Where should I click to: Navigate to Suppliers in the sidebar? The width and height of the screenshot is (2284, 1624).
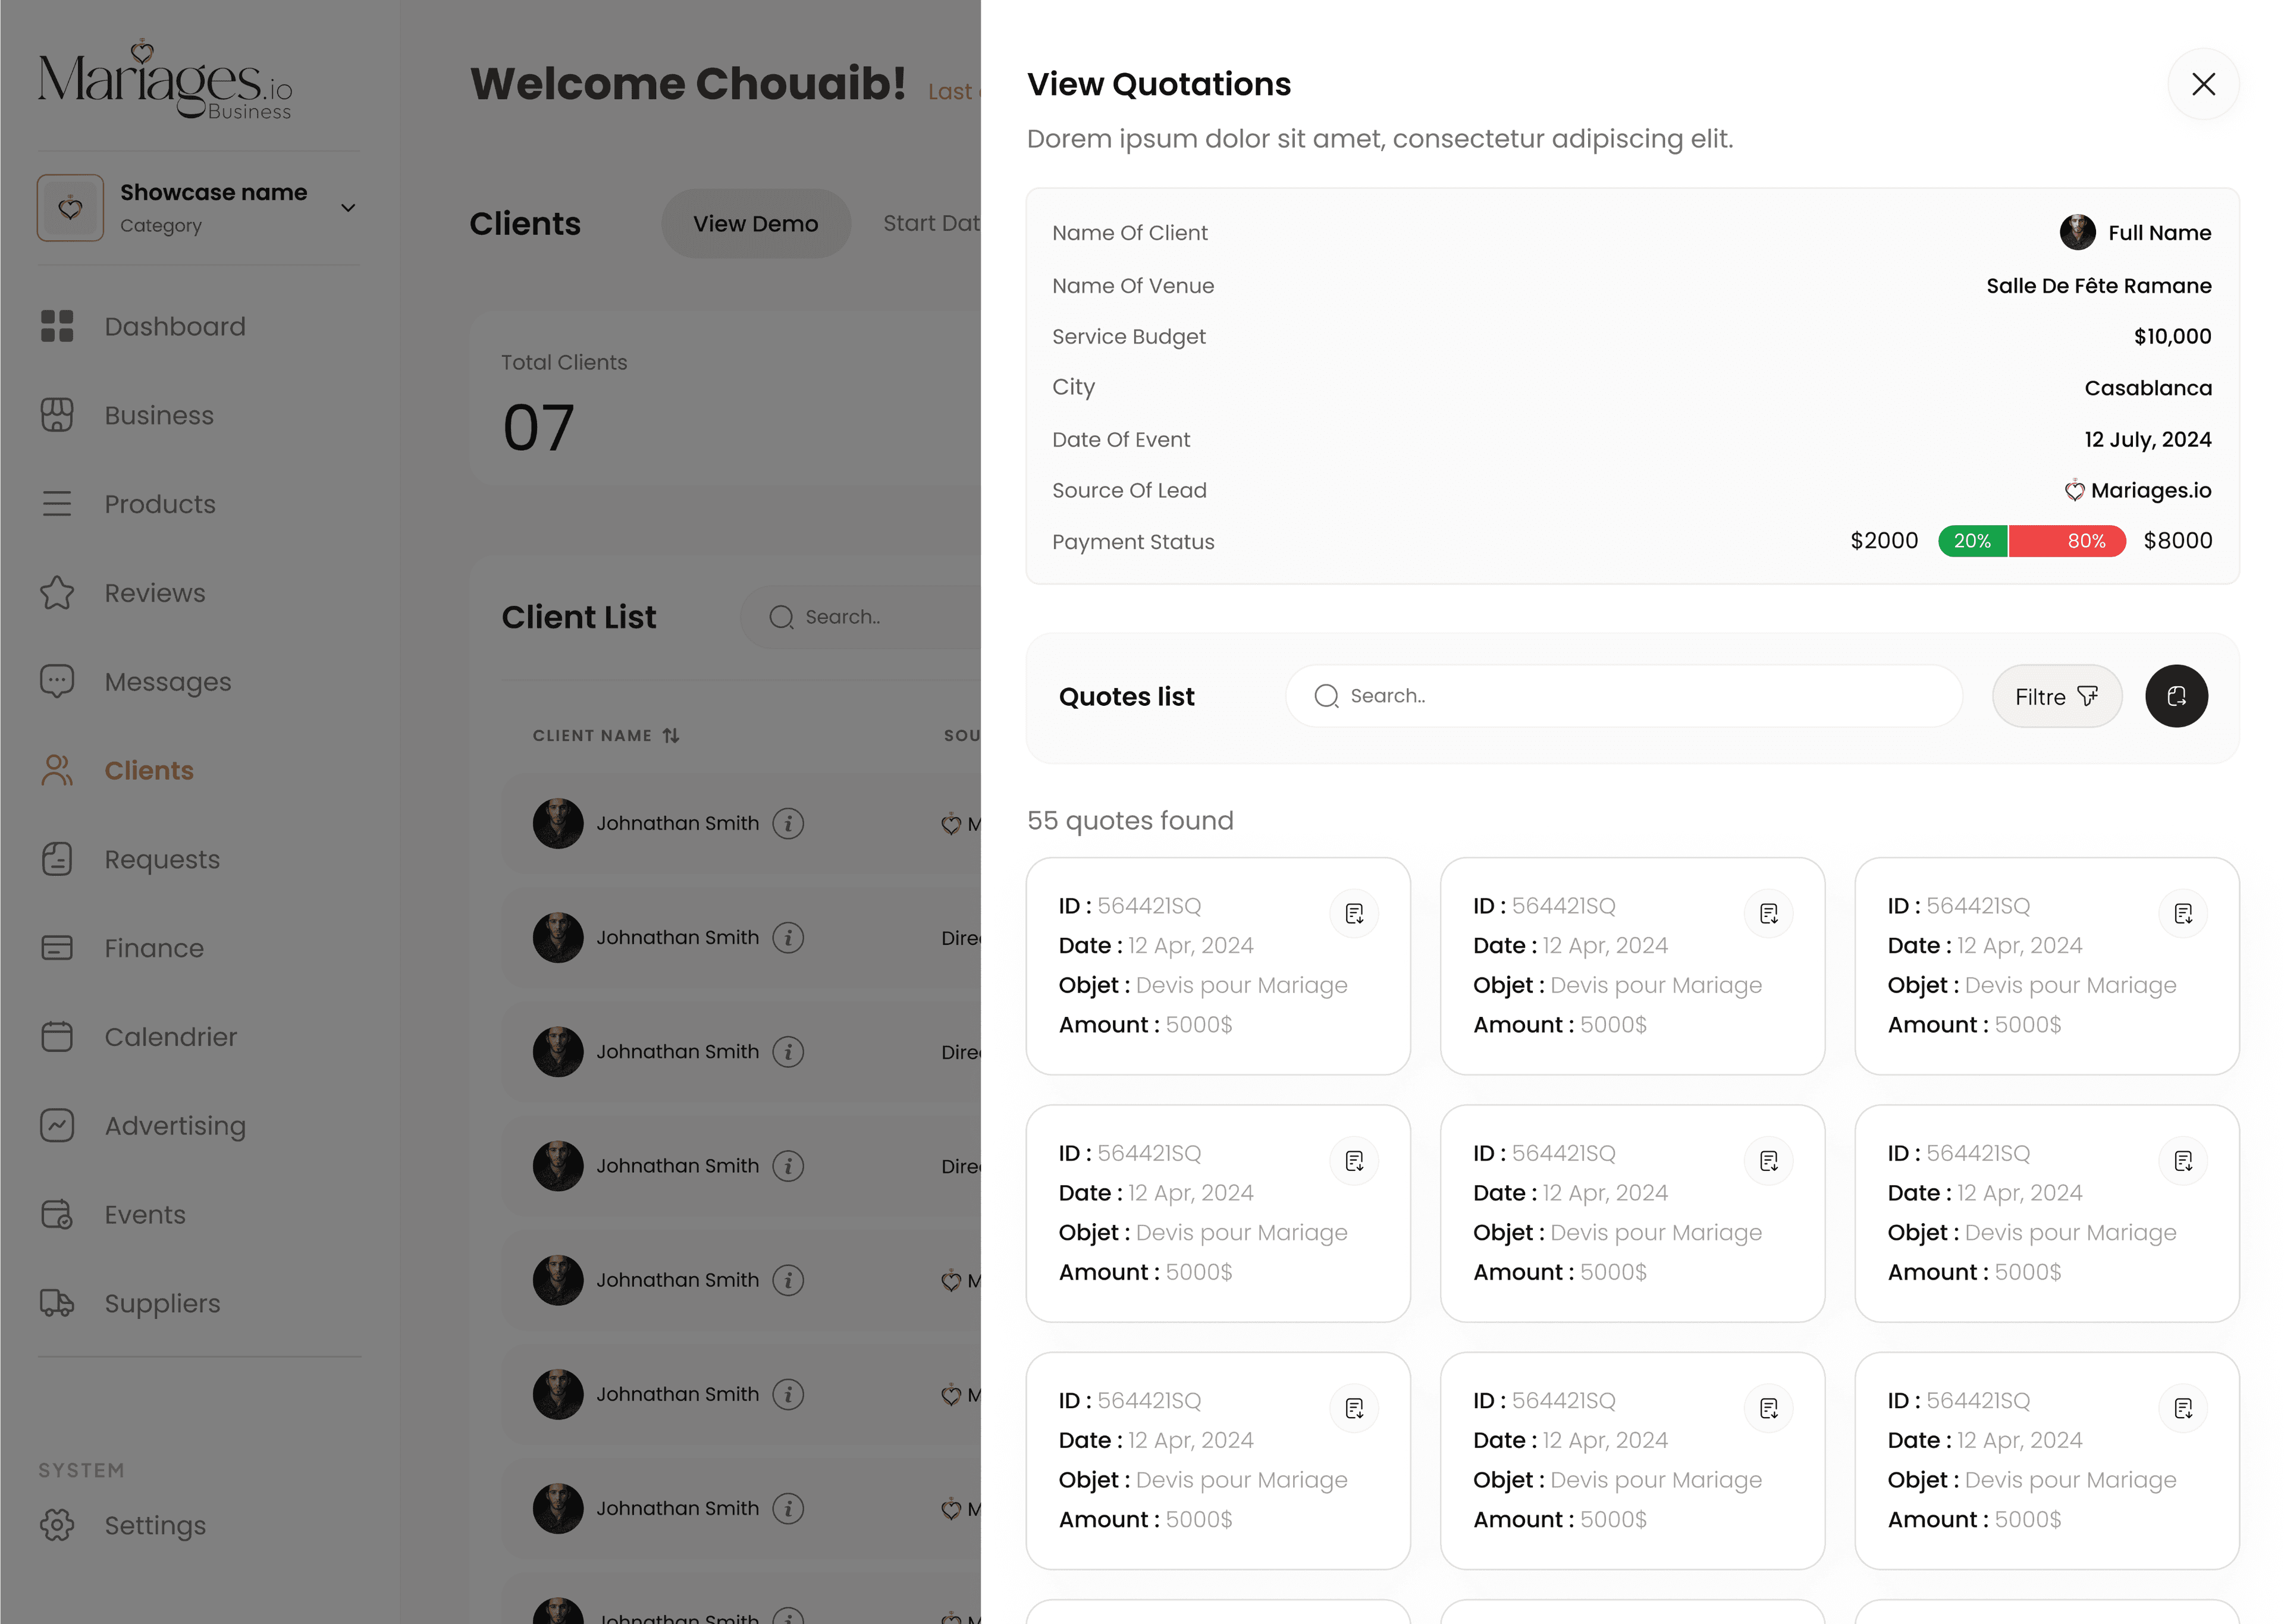[x=162, y=1303]
